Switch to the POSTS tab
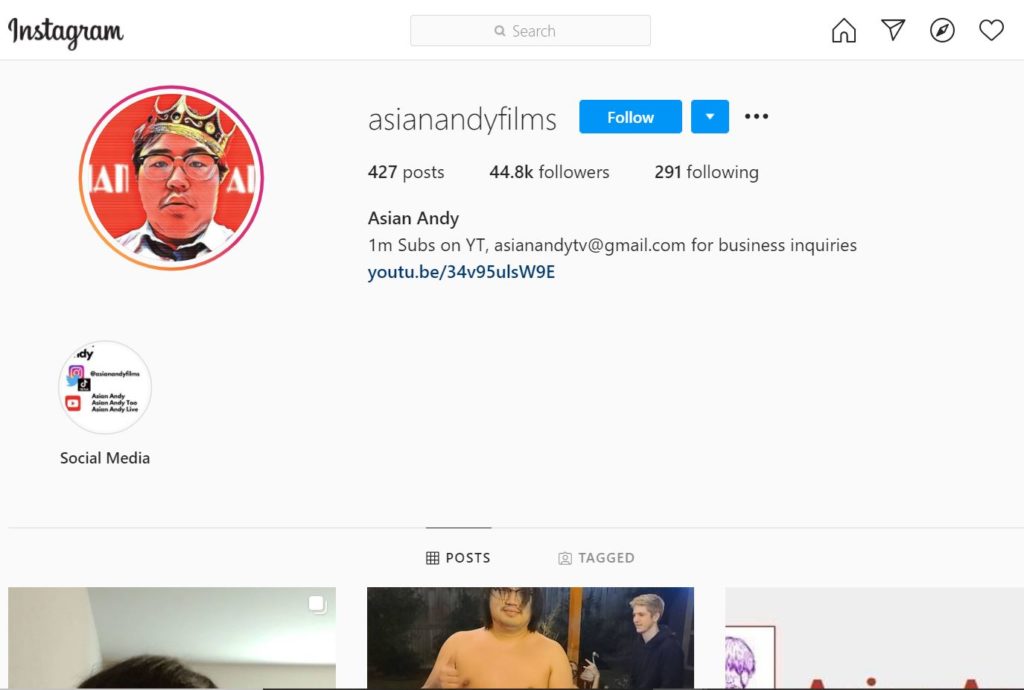 coord(458,558)
